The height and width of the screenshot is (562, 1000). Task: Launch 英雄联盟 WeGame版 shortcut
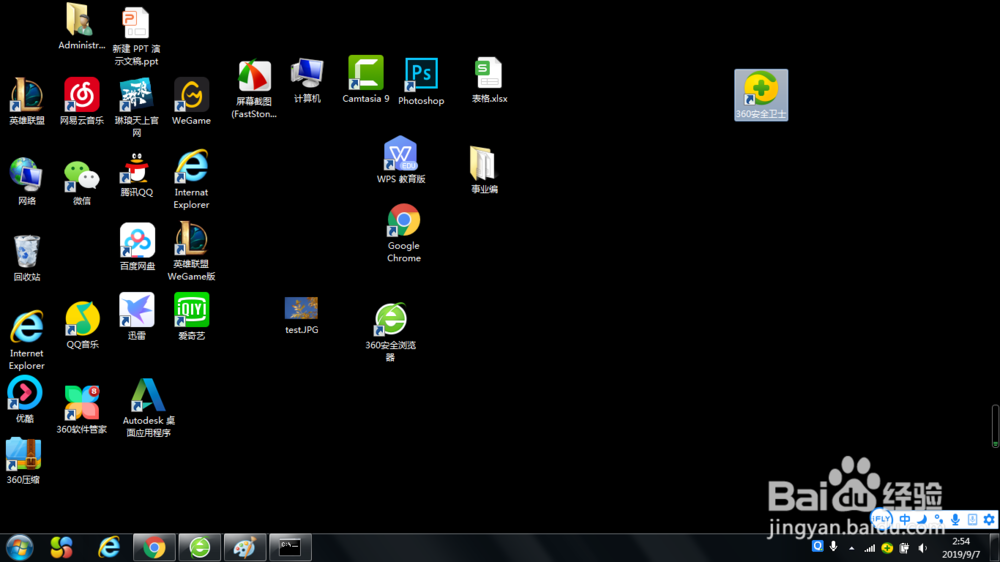pyautogui.click(x=191, y=251)
